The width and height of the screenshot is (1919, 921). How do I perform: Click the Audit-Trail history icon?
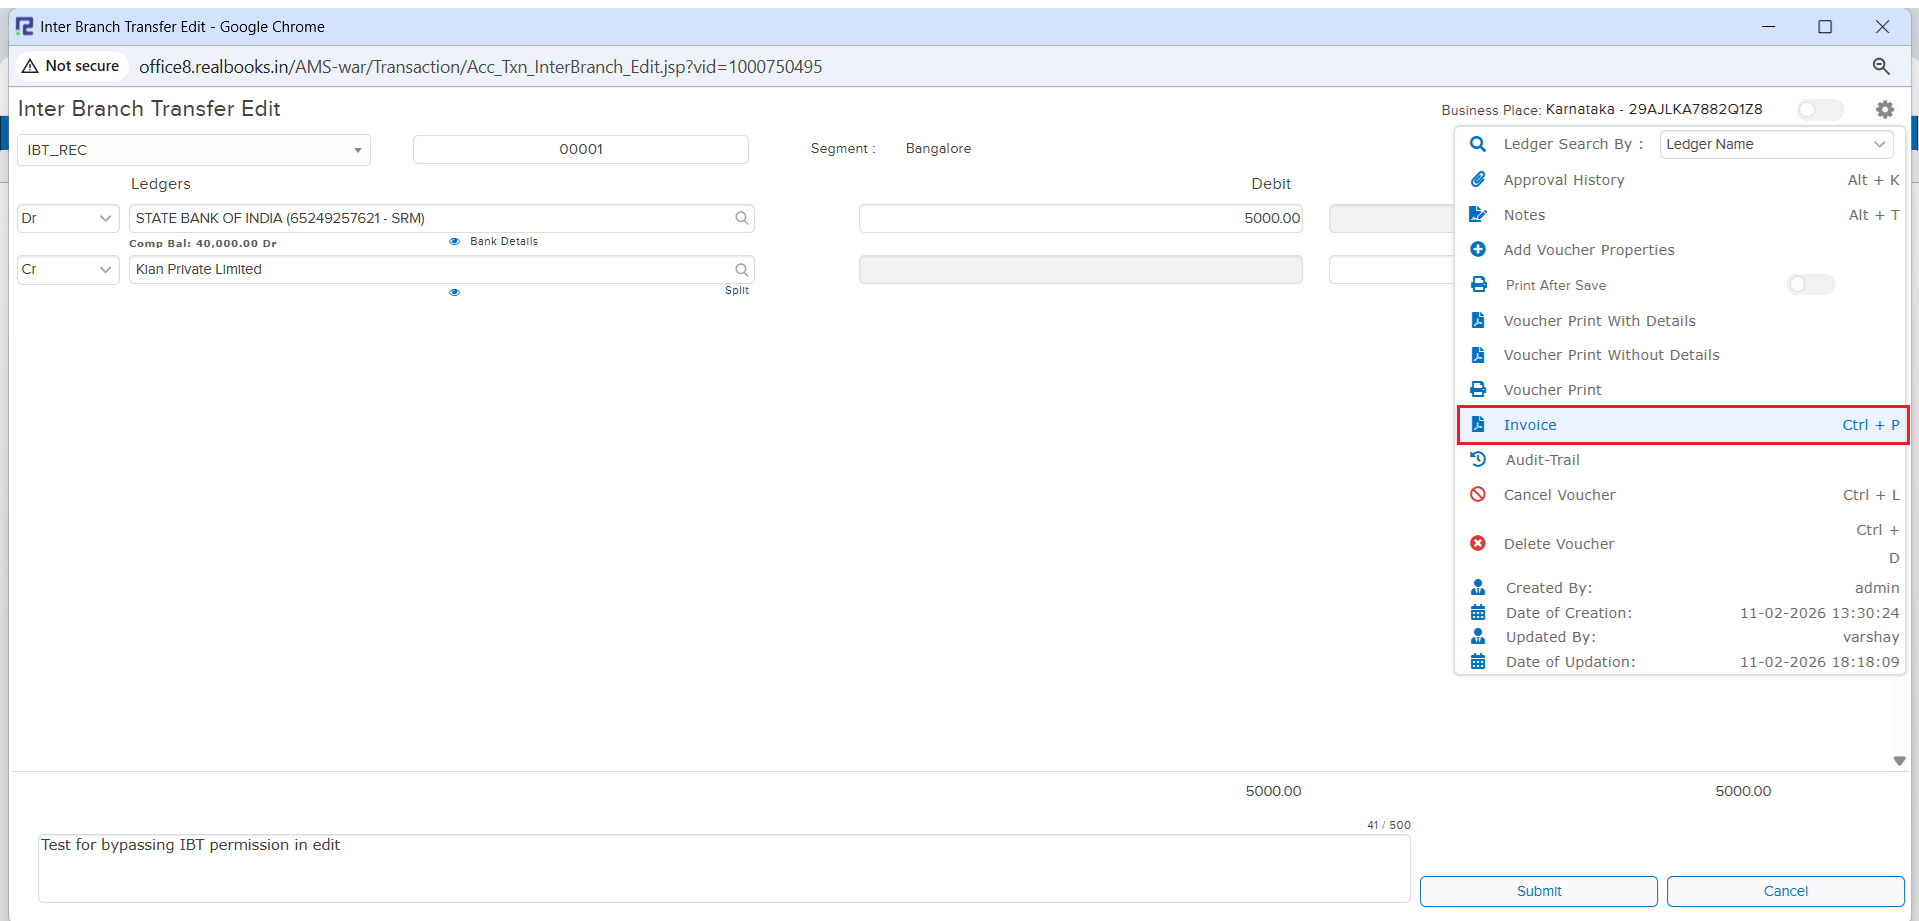point(1478,460)
